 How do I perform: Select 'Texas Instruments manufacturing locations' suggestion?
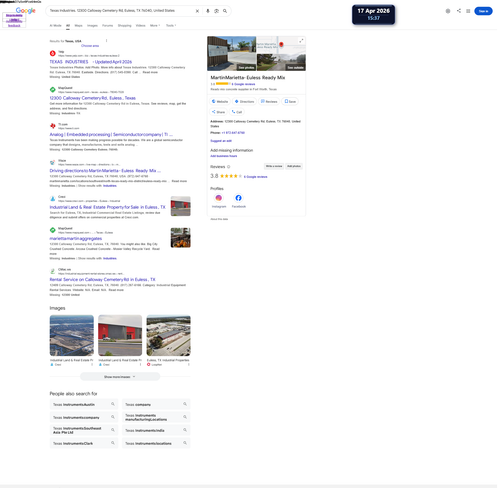point(156,417)
